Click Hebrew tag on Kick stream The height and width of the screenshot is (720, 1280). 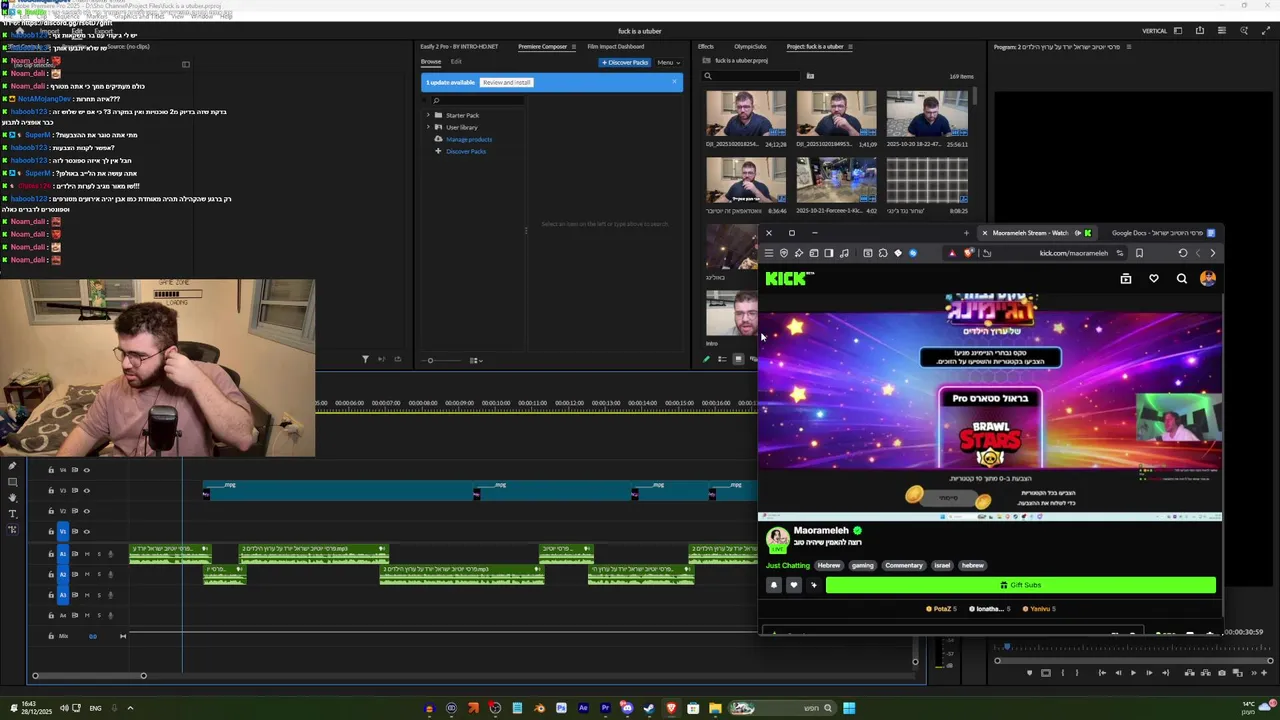pyautogui.click(x=829, y=565)
